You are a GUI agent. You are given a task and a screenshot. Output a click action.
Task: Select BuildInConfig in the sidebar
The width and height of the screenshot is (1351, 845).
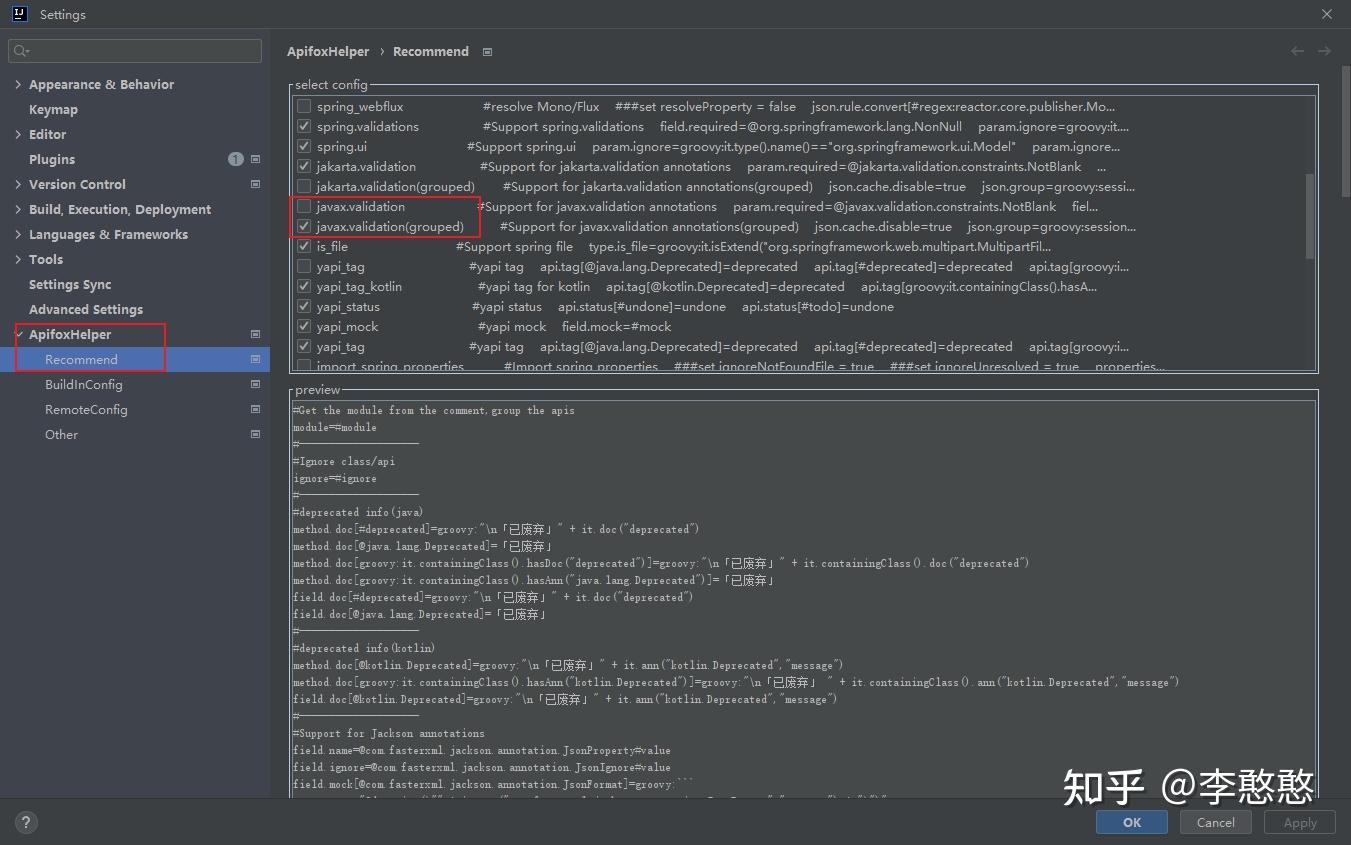[x=86, y=384]
